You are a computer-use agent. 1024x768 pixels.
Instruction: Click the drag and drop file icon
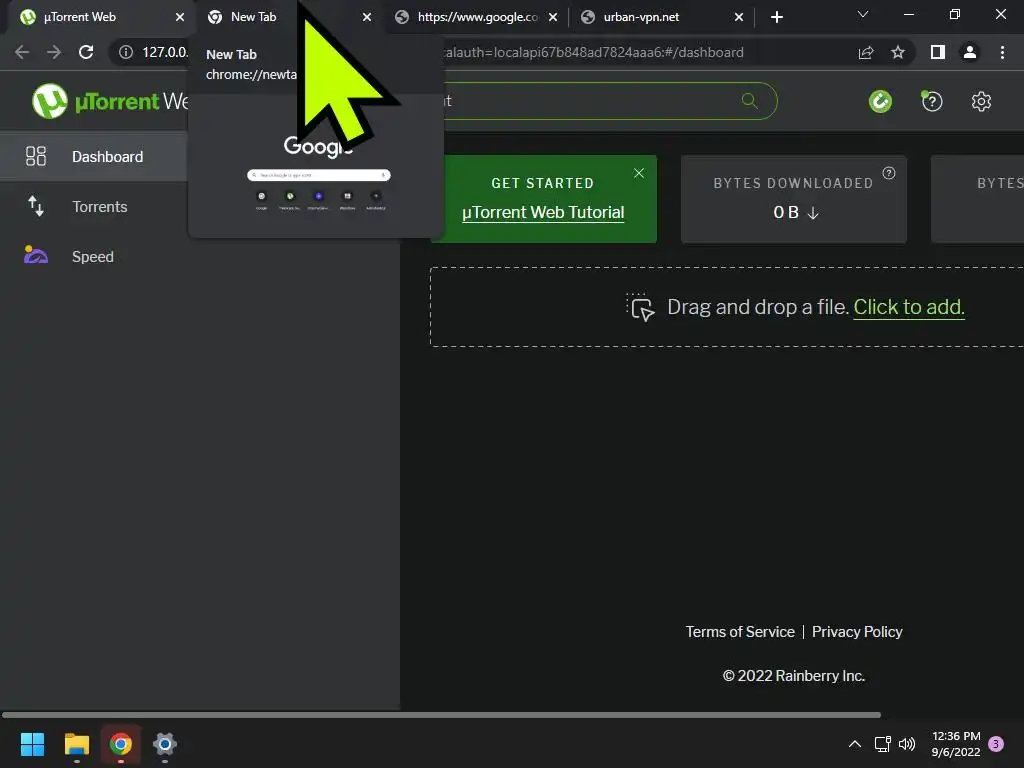(x=640, y=307)
